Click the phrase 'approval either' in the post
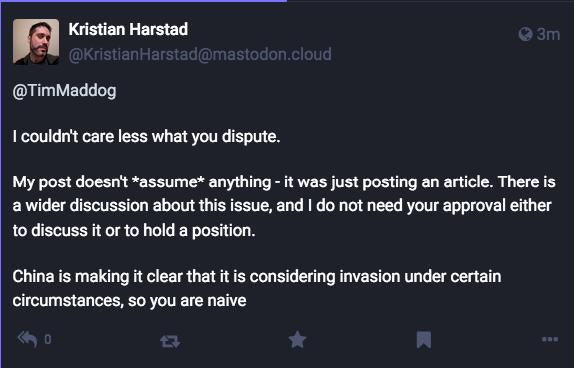The width and height of the screenshot is (574, 368). pyautogui.click(x=497, y=206)
